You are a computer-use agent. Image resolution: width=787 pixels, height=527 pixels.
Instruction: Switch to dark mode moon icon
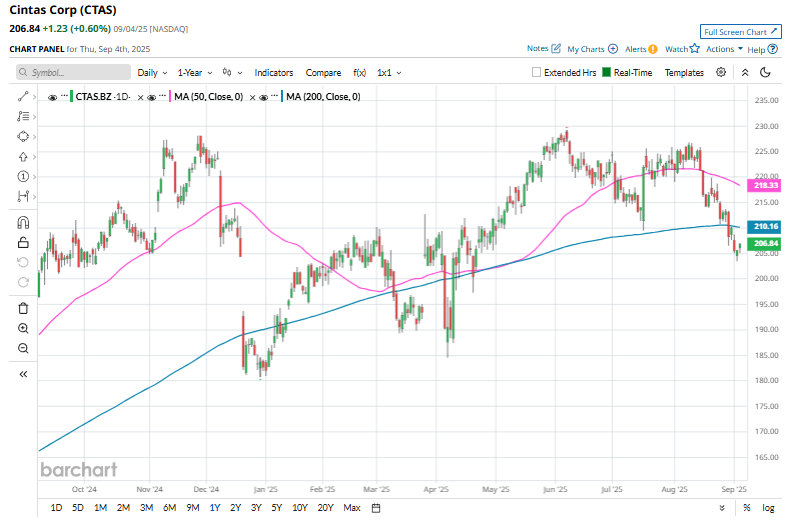point(765,72)
